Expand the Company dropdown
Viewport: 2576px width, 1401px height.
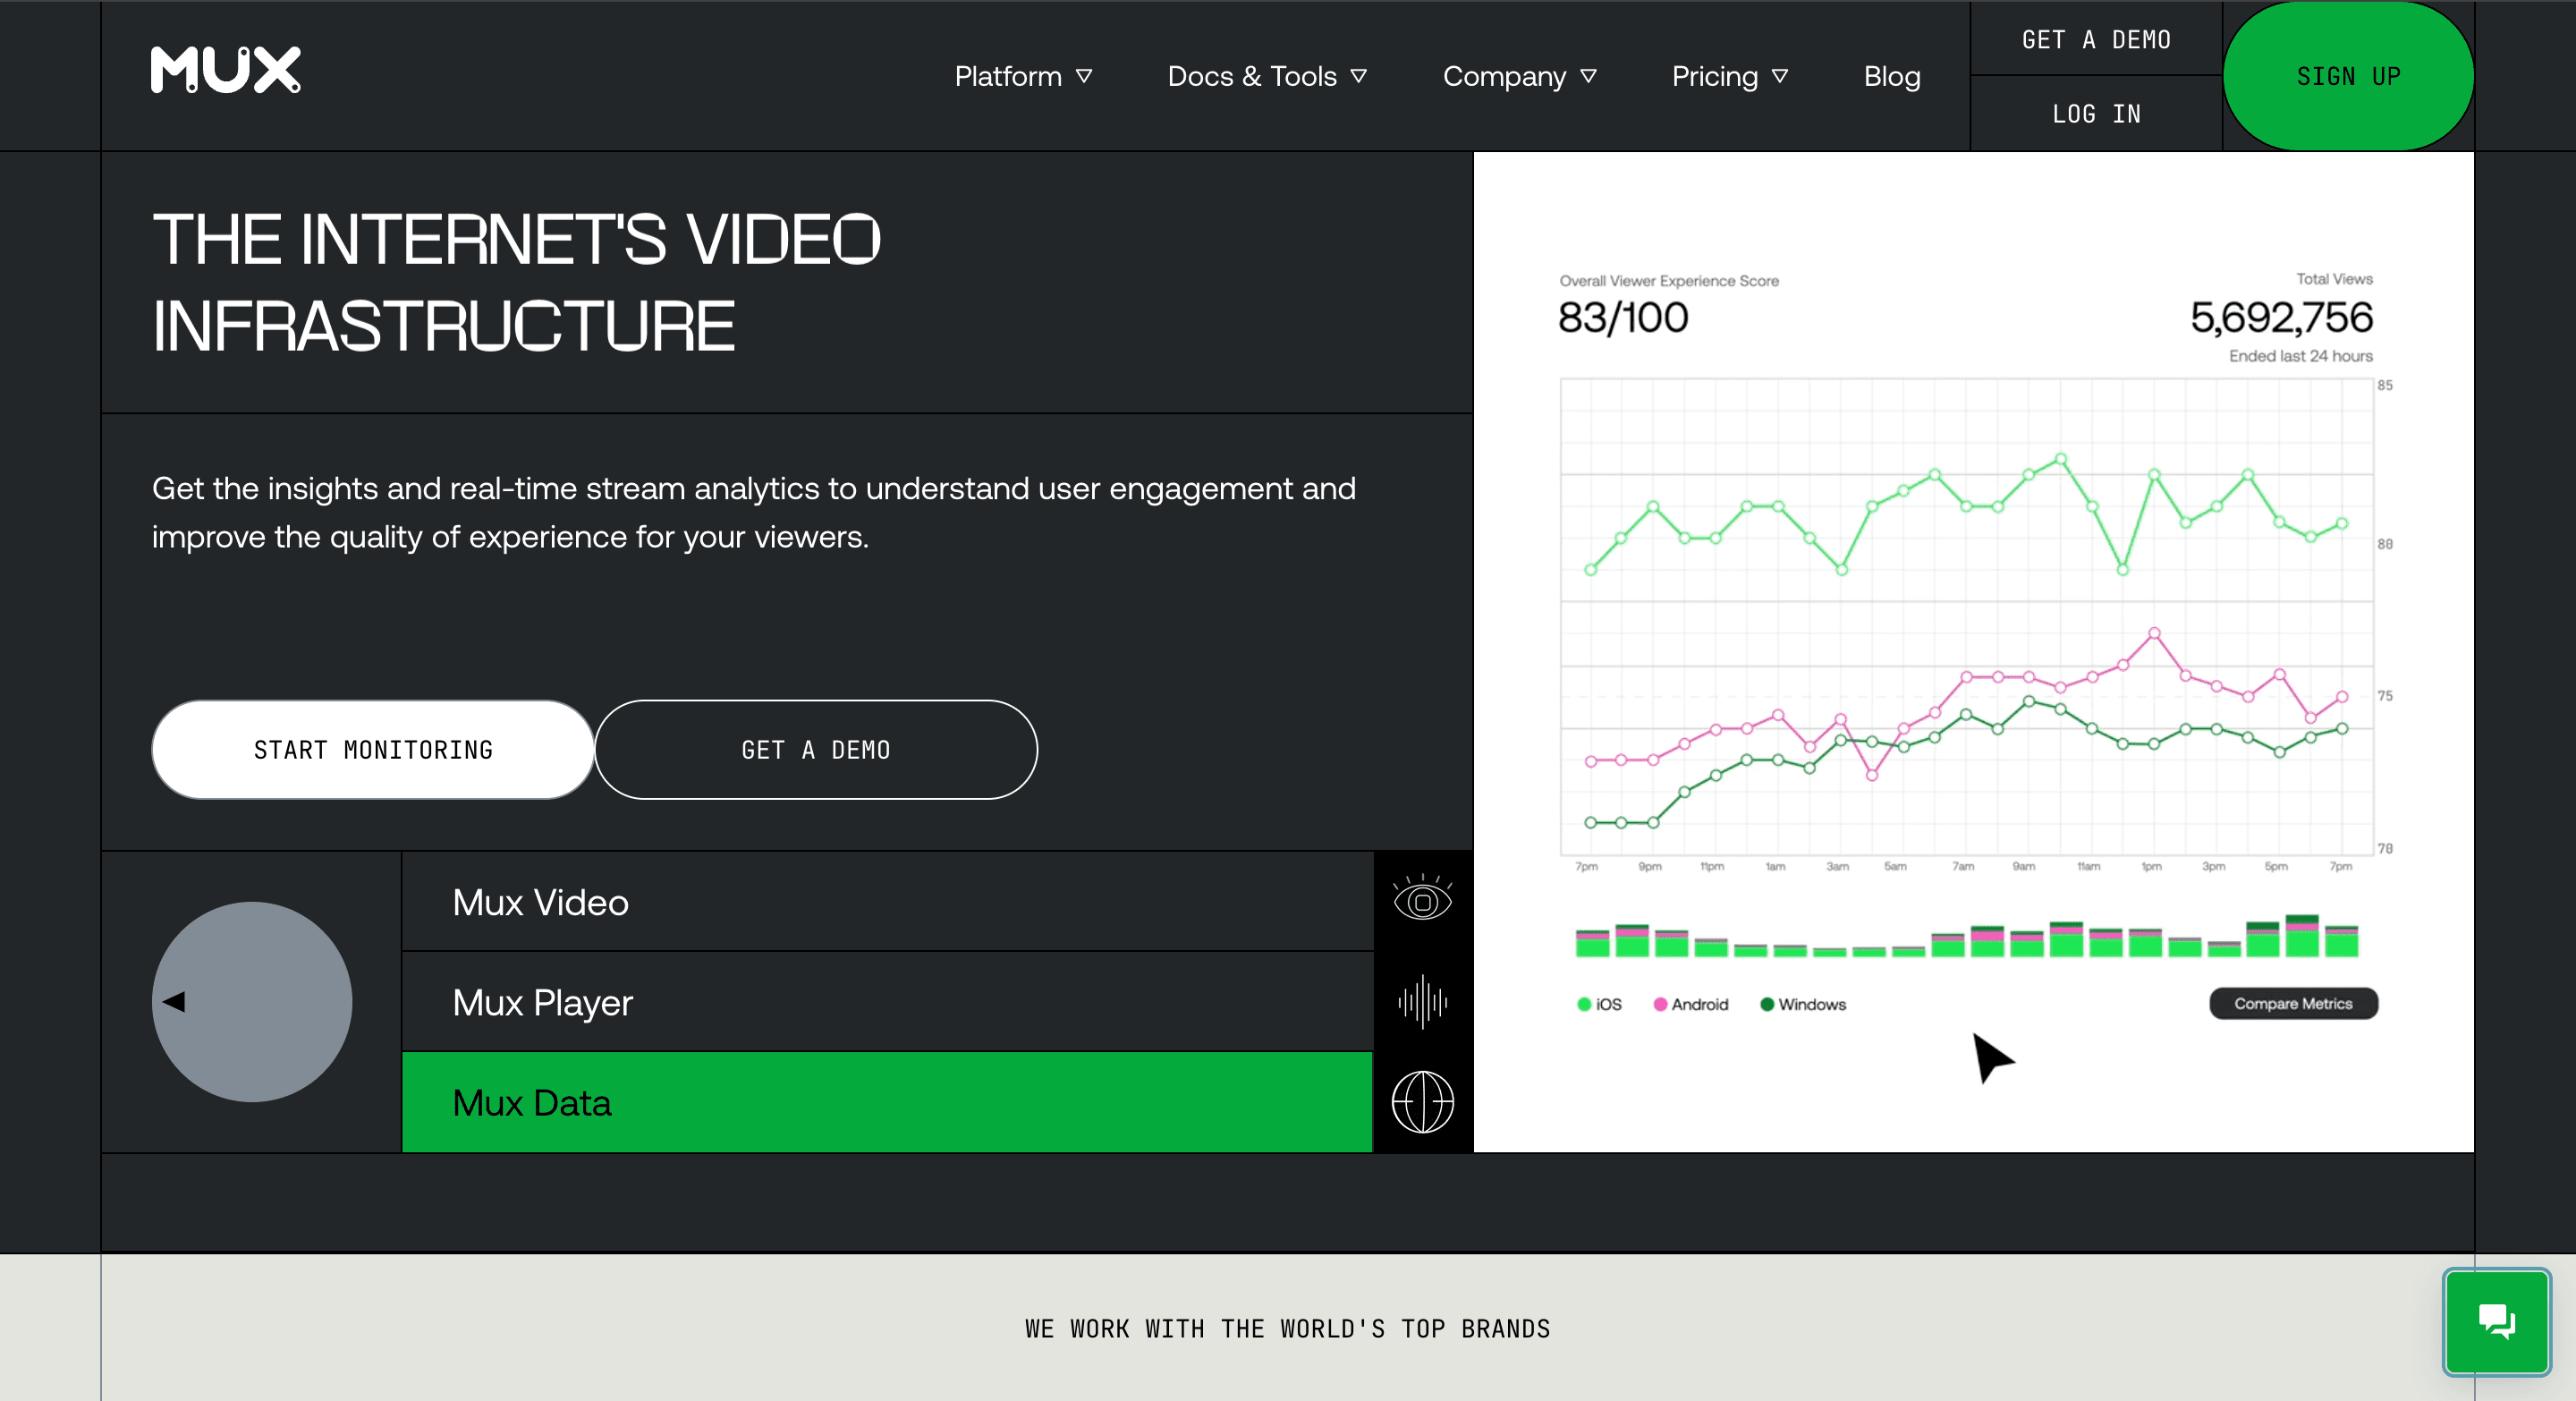(1519, 76)
